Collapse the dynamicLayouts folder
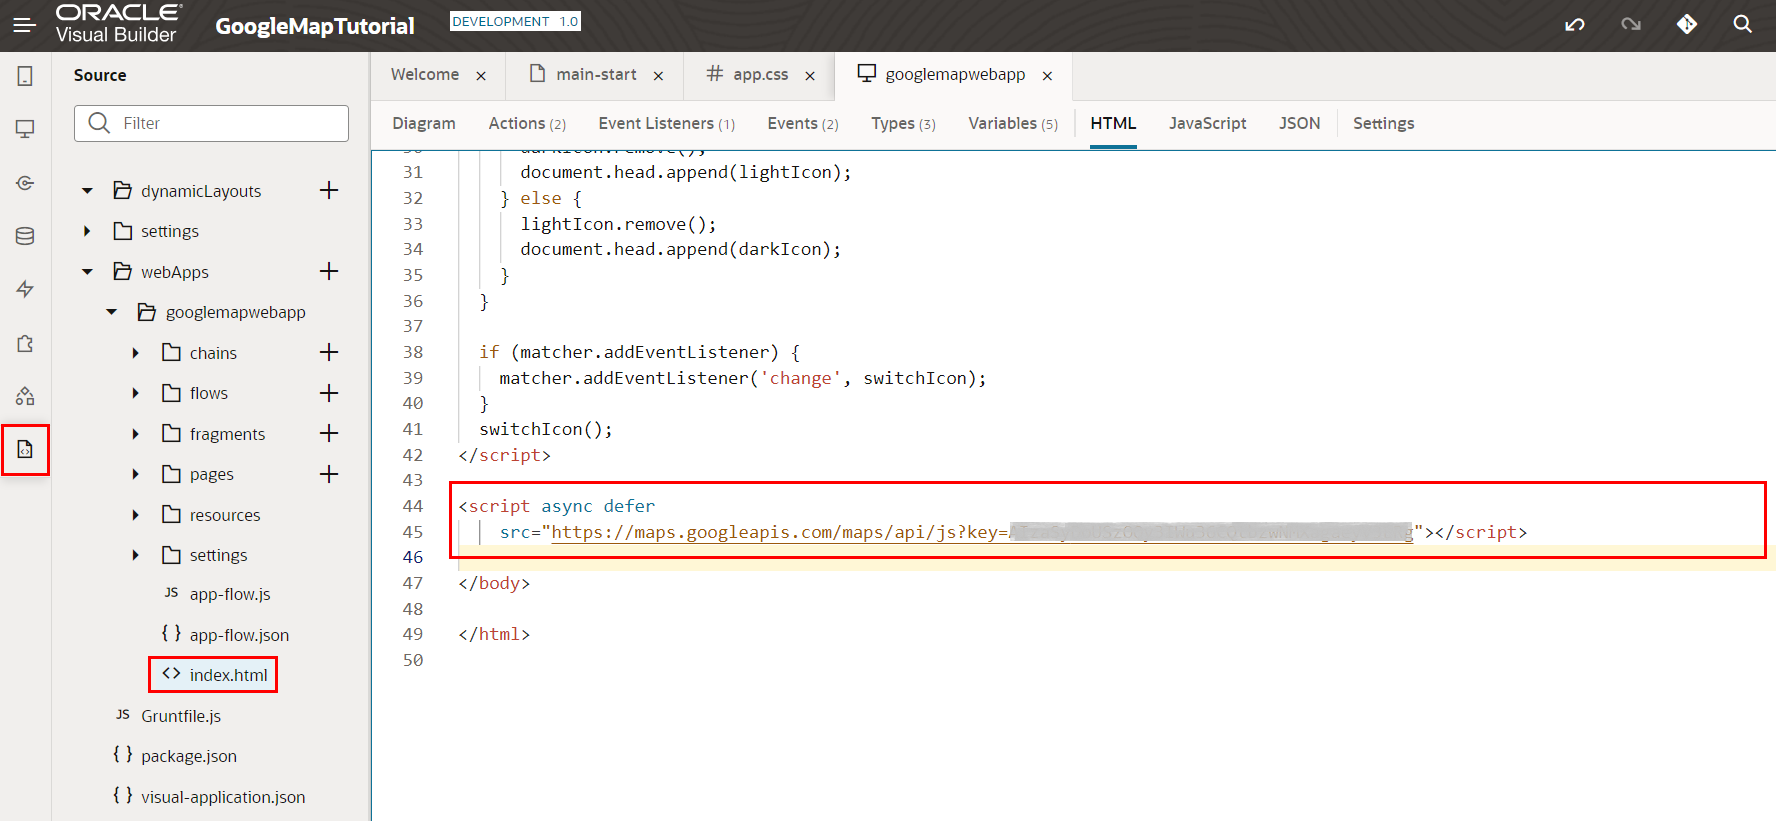The width and height of the screenshot is (1776, 821). pyautogui.click(x=88, y=191)
